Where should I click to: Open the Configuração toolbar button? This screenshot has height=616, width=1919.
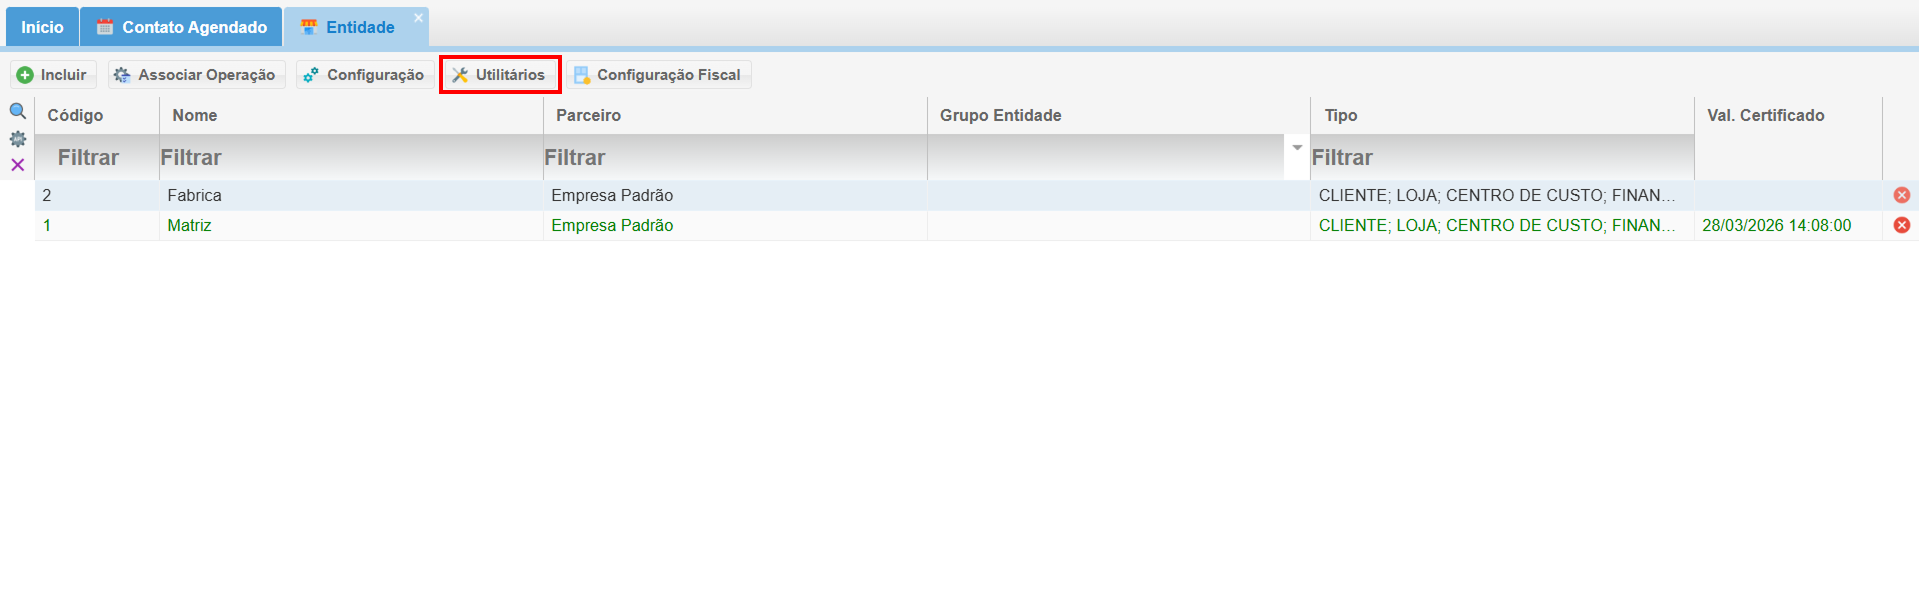[x=365, y=75]
